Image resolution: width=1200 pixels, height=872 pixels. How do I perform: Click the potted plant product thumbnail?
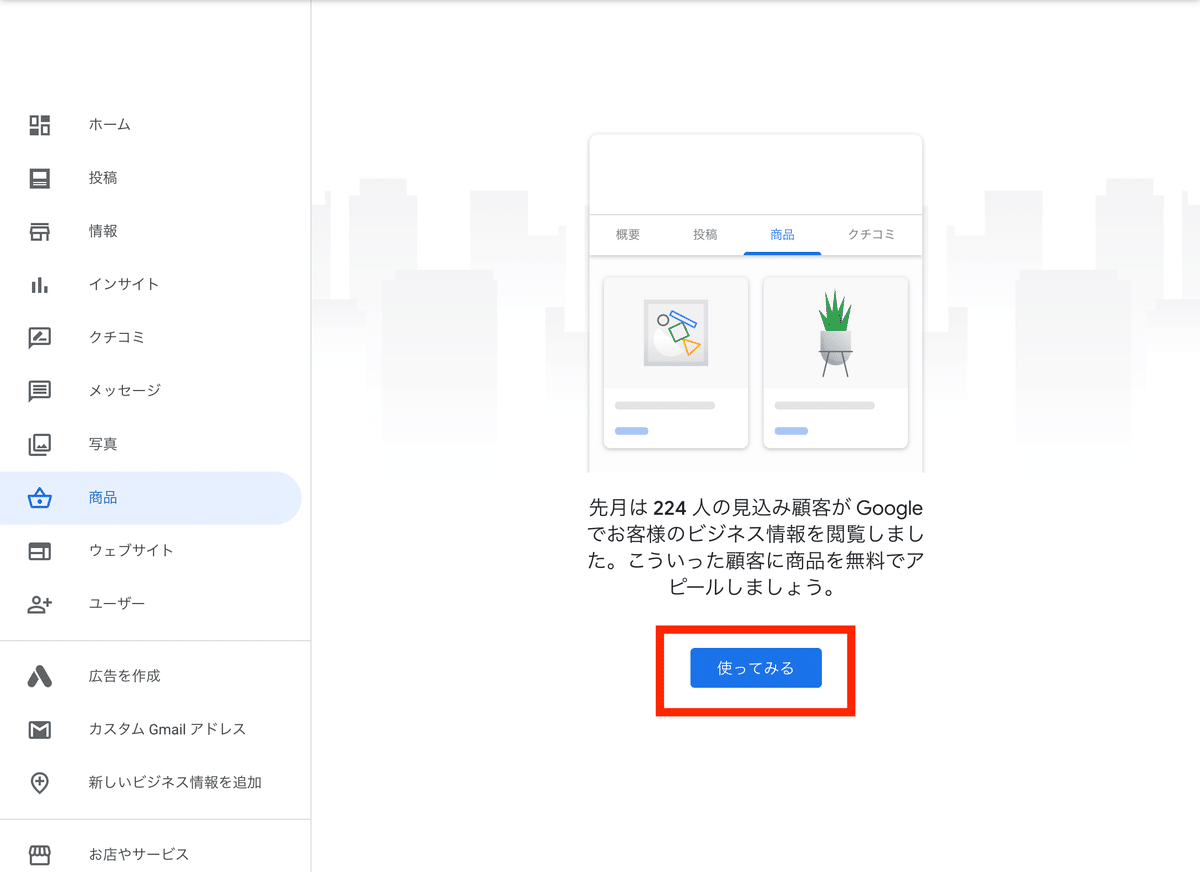835,334
